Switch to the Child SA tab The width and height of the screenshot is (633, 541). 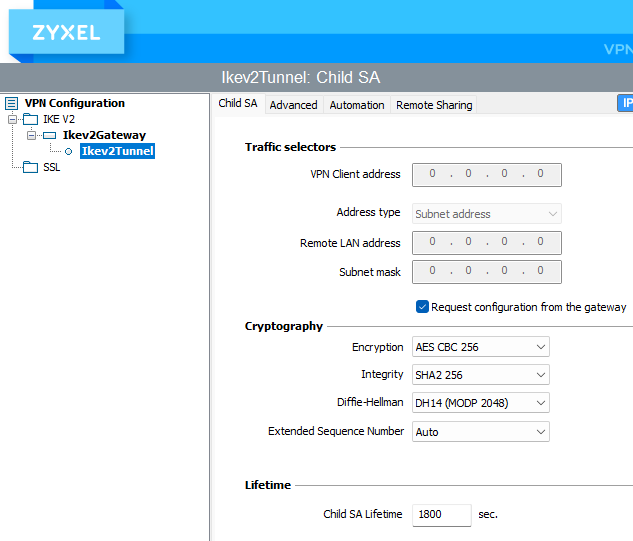coord(238,104)
